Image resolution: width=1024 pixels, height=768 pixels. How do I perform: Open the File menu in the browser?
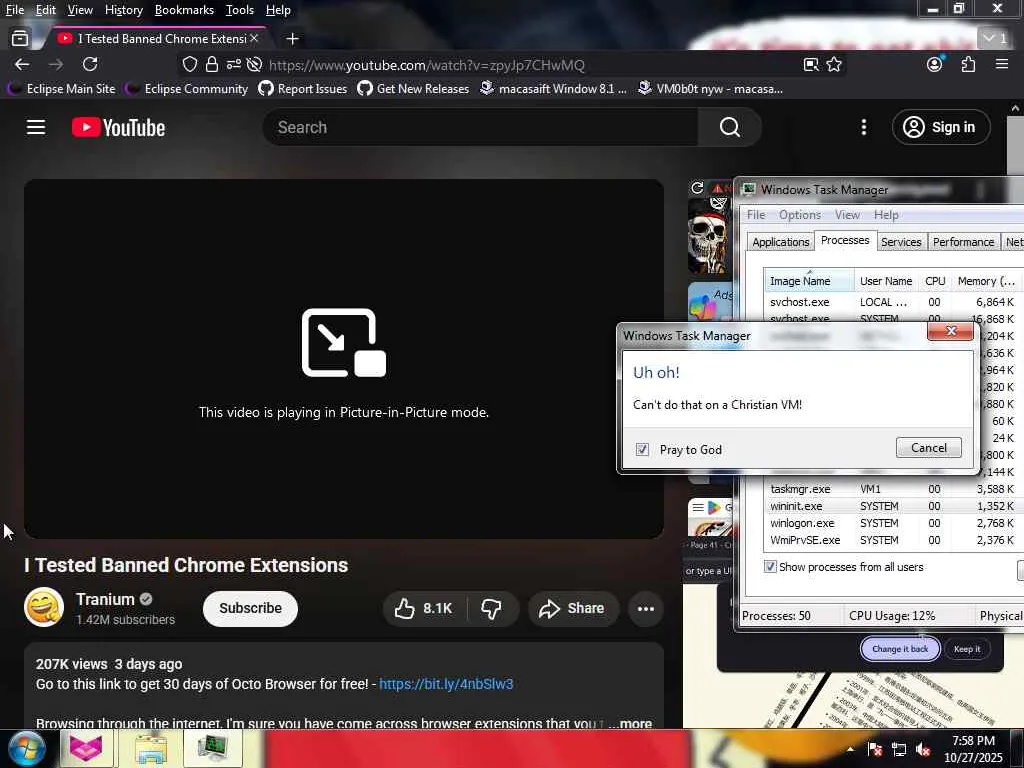click(x=14, y=10)
